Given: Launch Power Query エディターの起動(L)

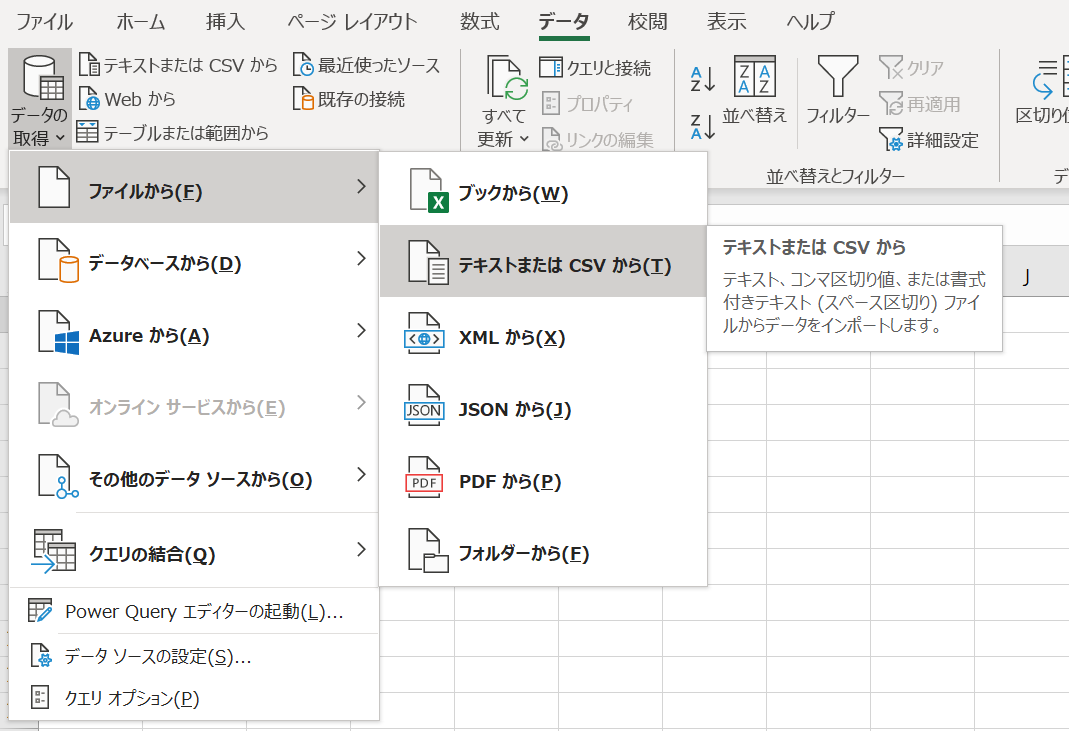Looking at the screenshot, I should [194, 612].
